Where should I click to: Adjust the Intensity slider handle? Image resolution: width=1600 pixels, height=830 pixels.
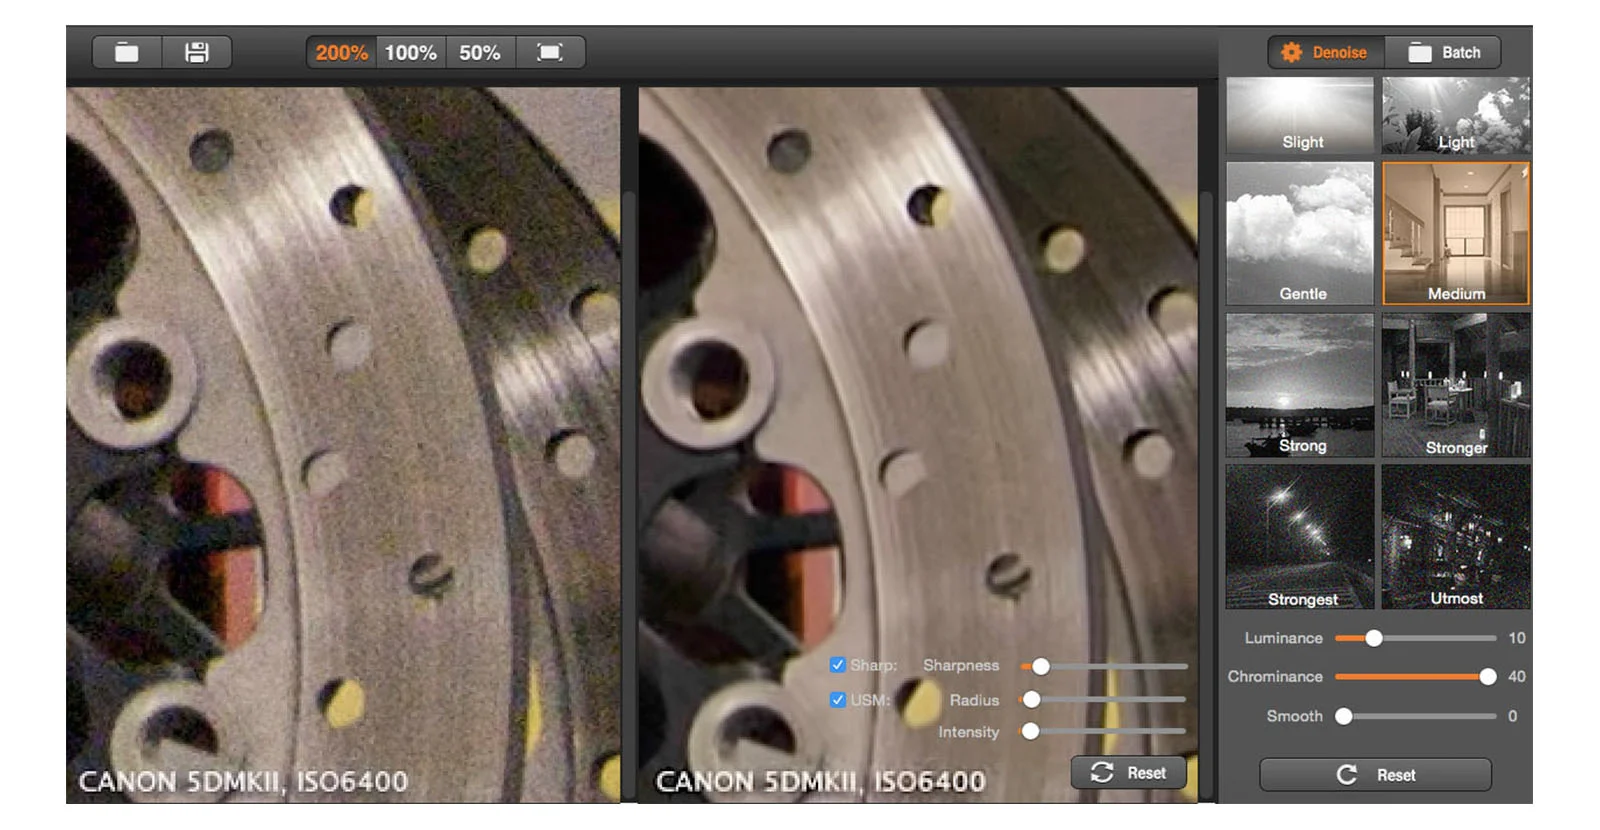[x=1030, y=732]
